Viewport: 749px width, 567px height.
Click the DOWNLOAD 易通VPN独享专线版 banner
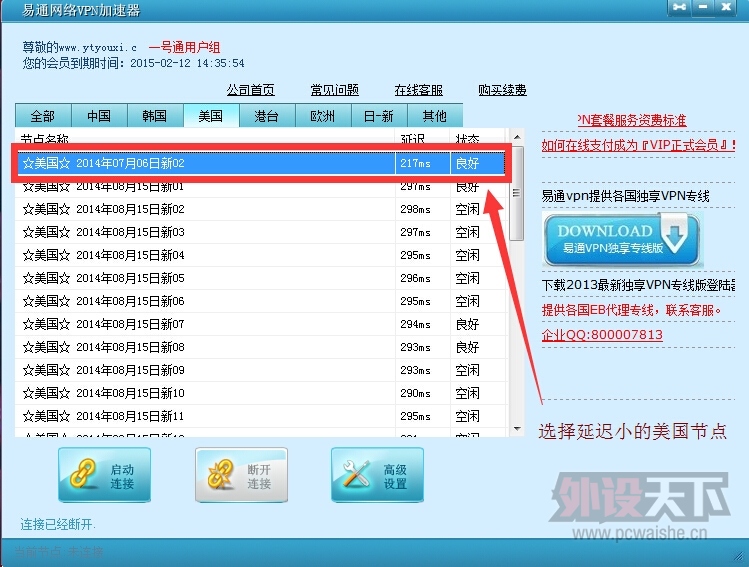click(x=621, y=239)
